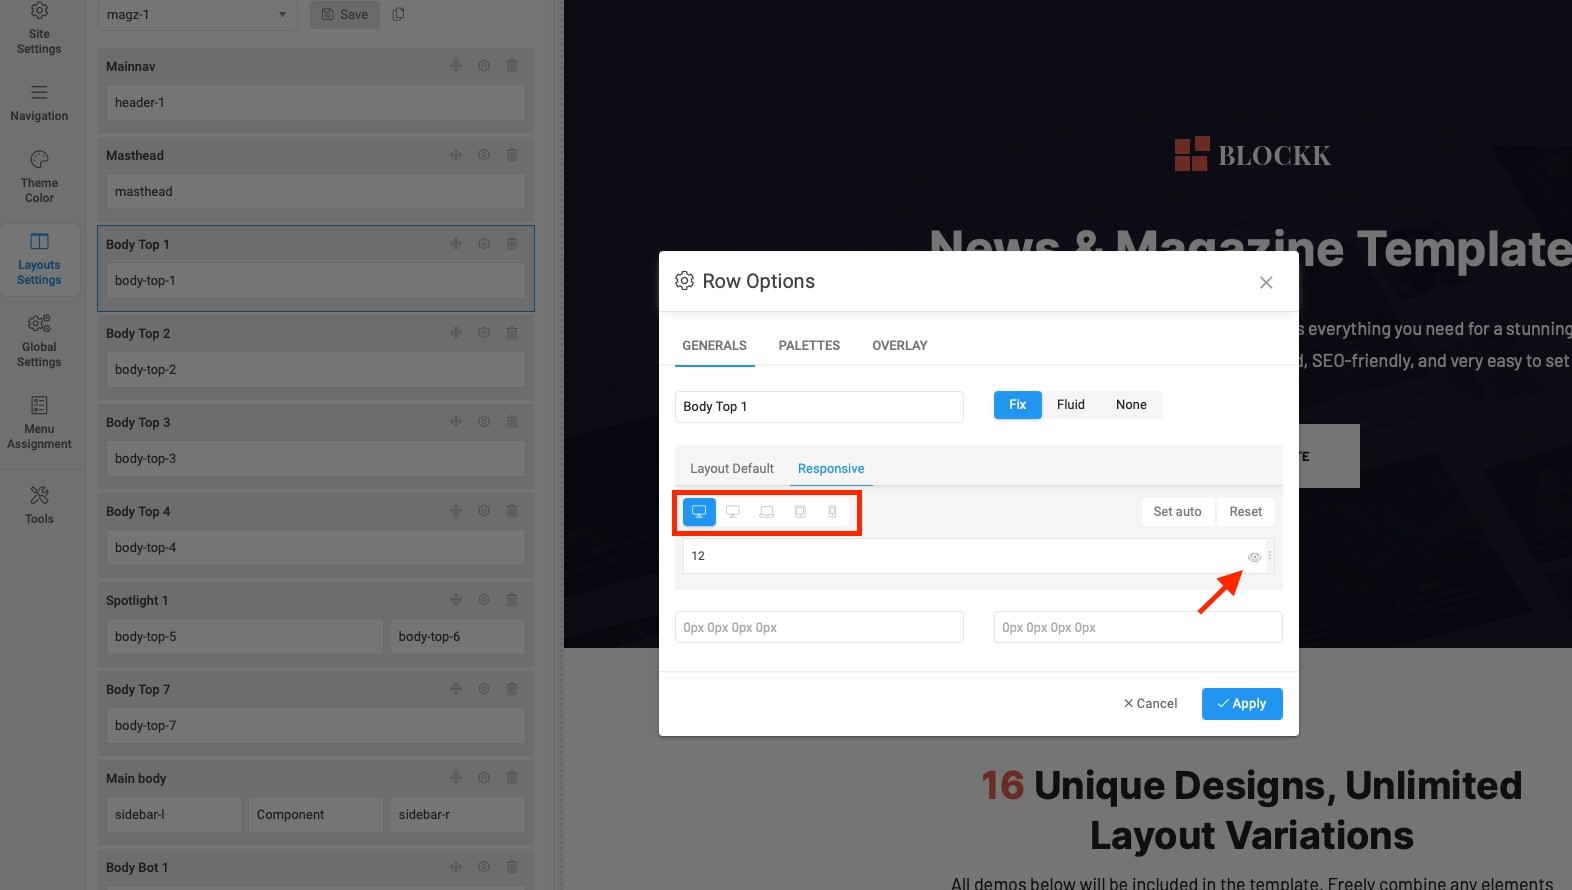This screenshot has width=1572, height=890.
Task: Save the layout
Action: [x=345, y=15]
